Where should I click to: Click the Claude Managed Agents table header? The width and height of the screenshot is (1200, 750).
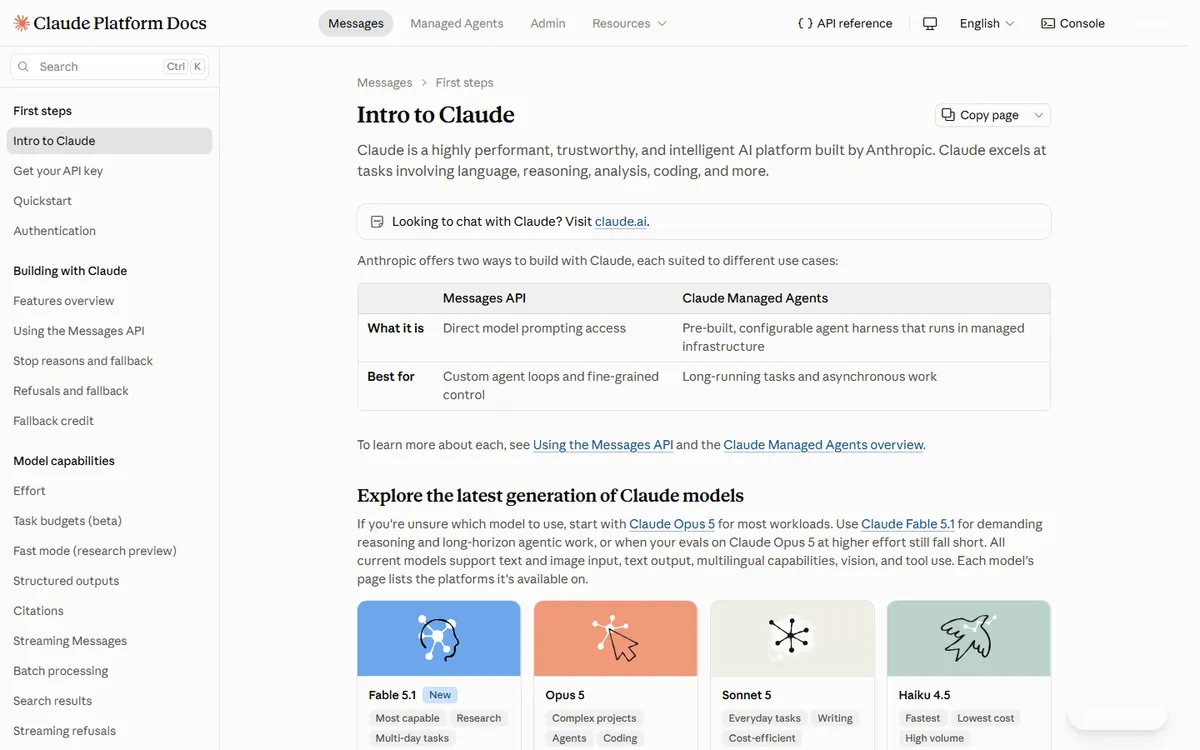click(x=755, y=298)
